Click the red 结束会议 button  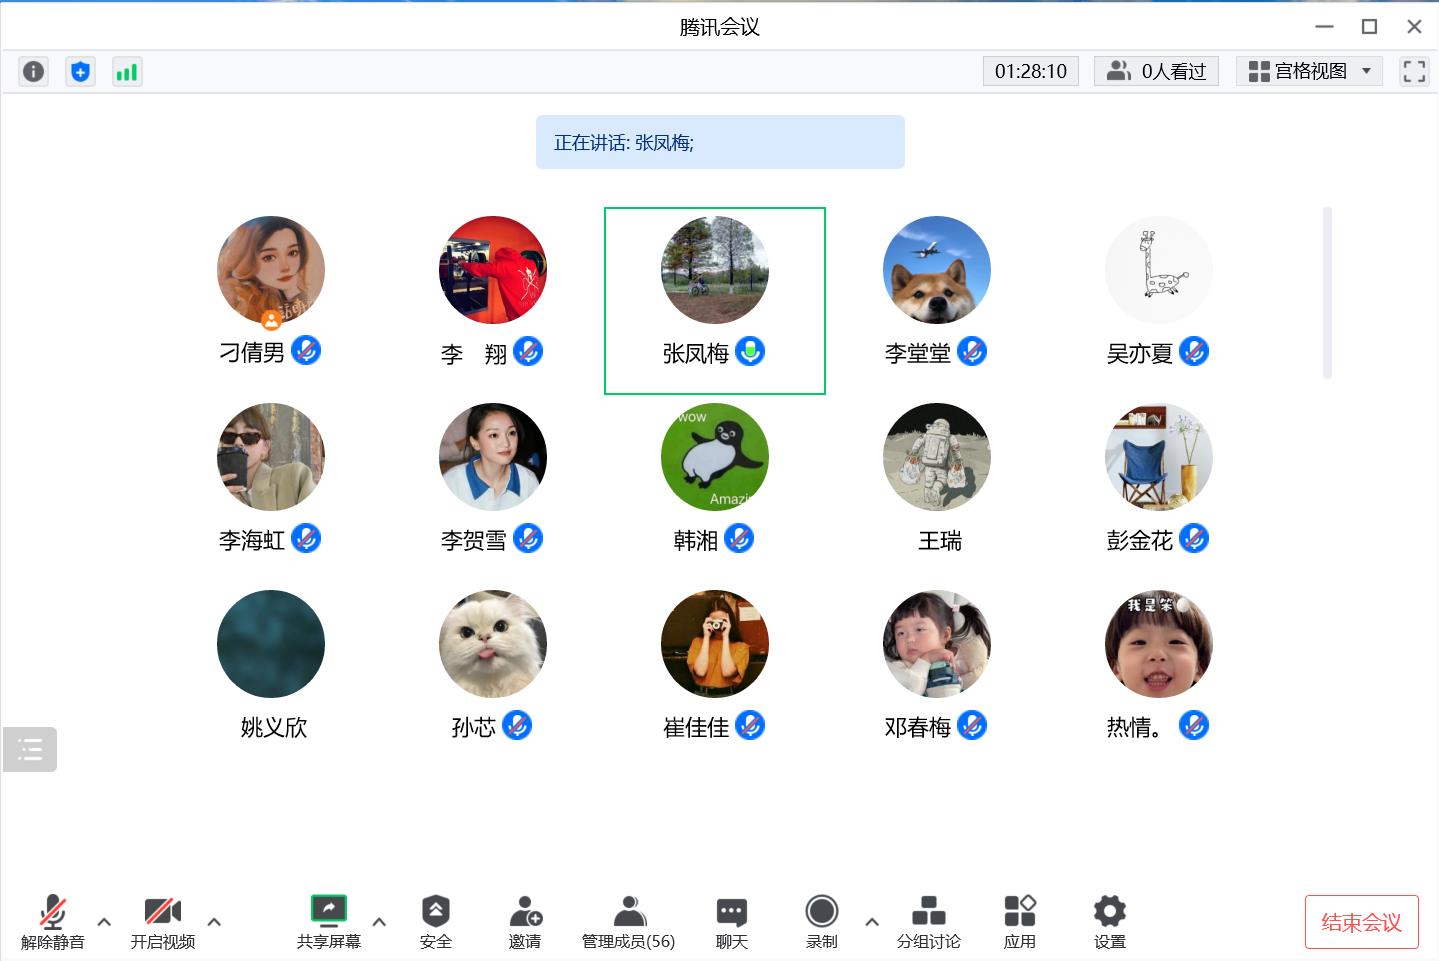click(1361, 922)
